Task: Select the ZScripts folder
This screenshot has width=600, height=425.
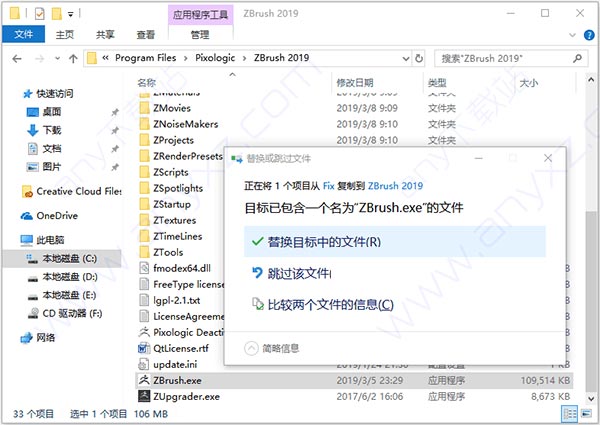Action: pyautogui.click(x=171, y=173)
